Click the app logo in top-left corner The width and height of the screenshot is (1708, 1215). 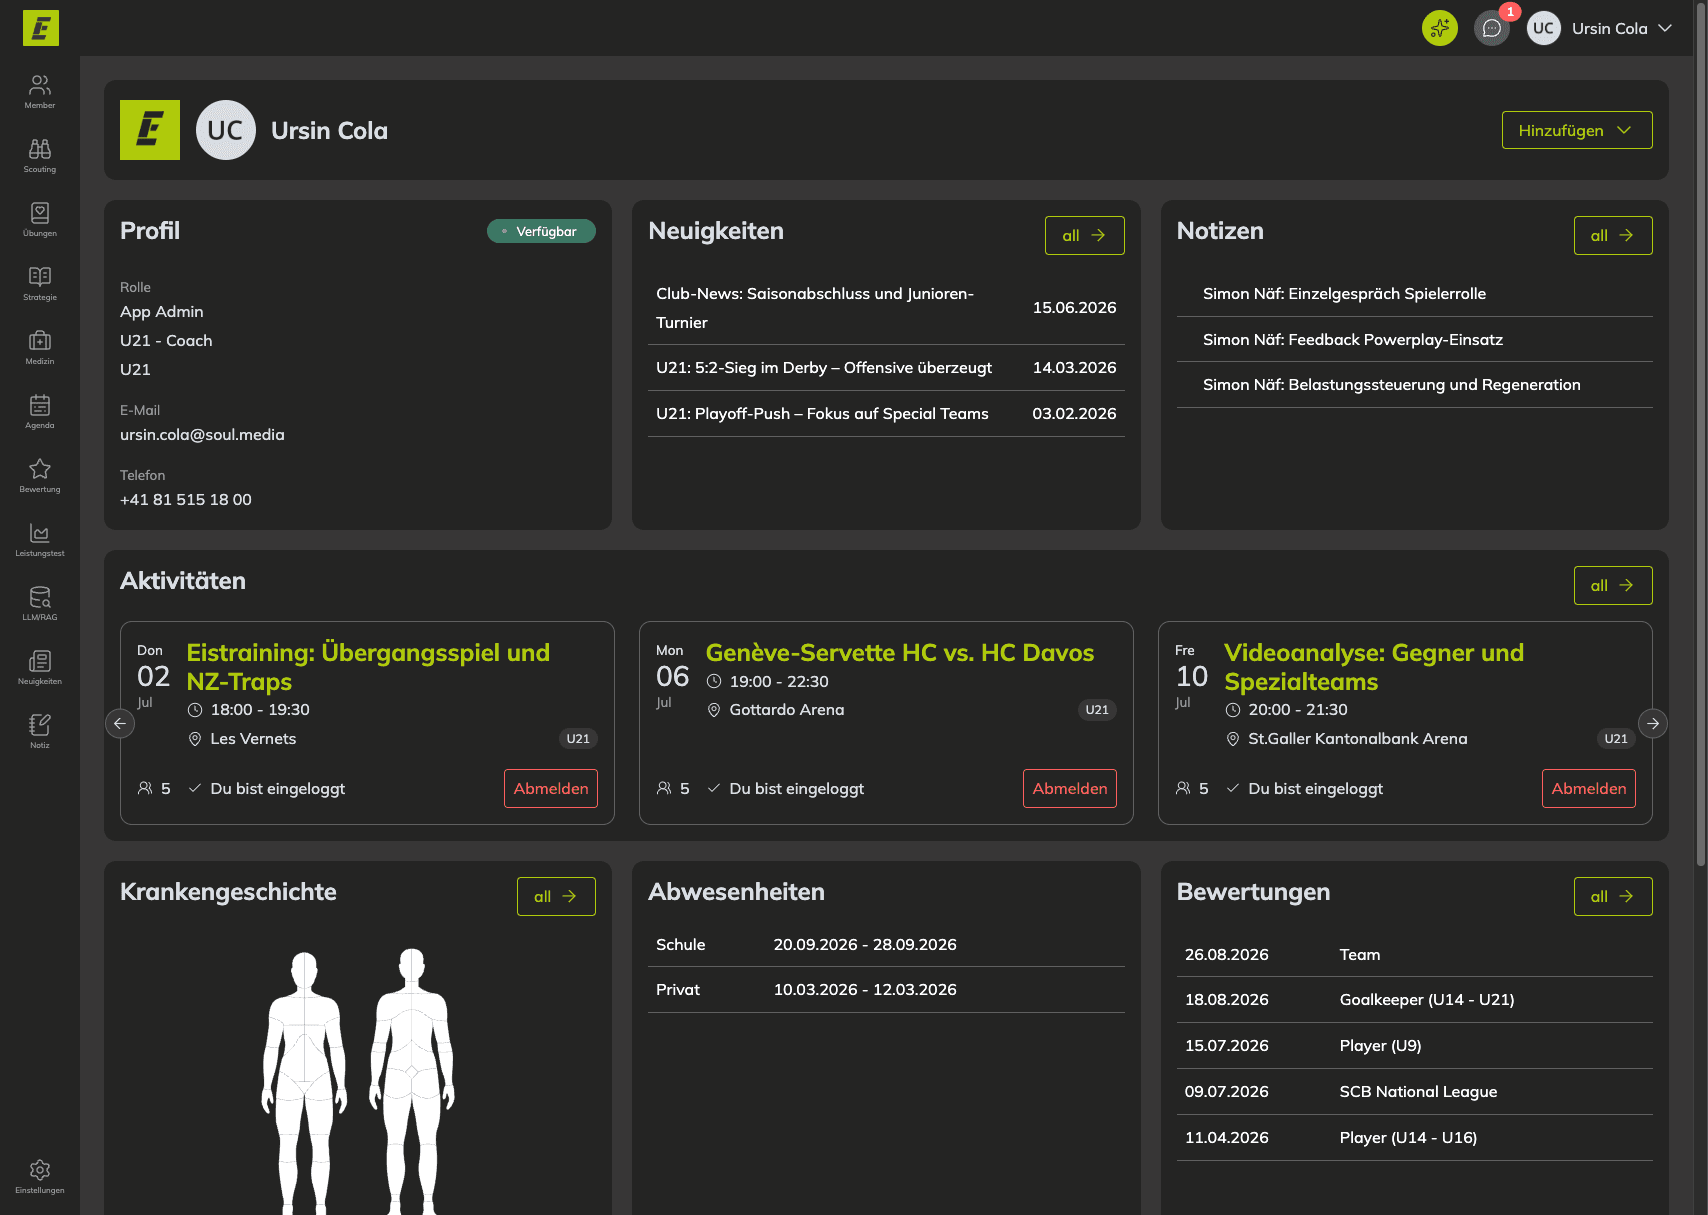coord(41,28)
